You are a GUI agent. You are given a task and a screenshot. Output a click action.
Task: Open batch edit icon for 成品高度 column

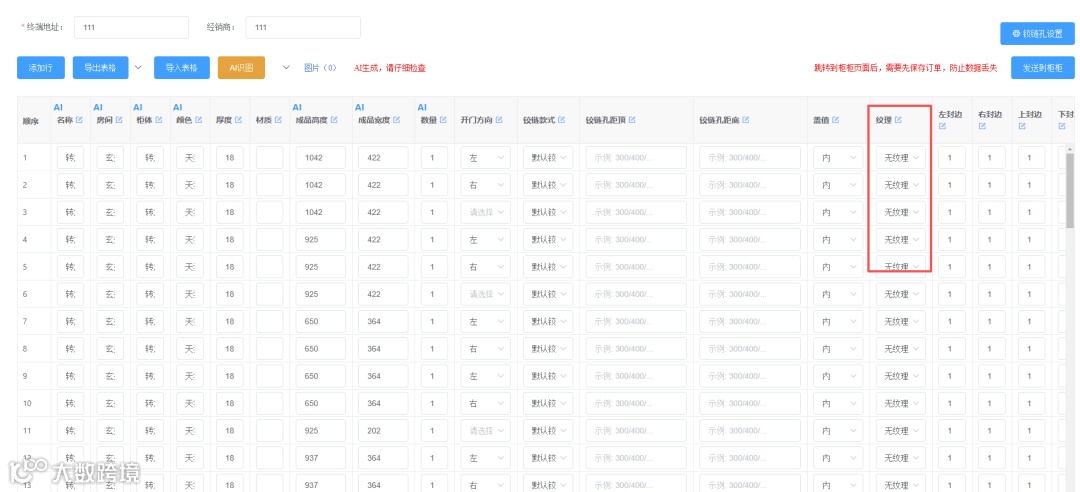[334, 120]
